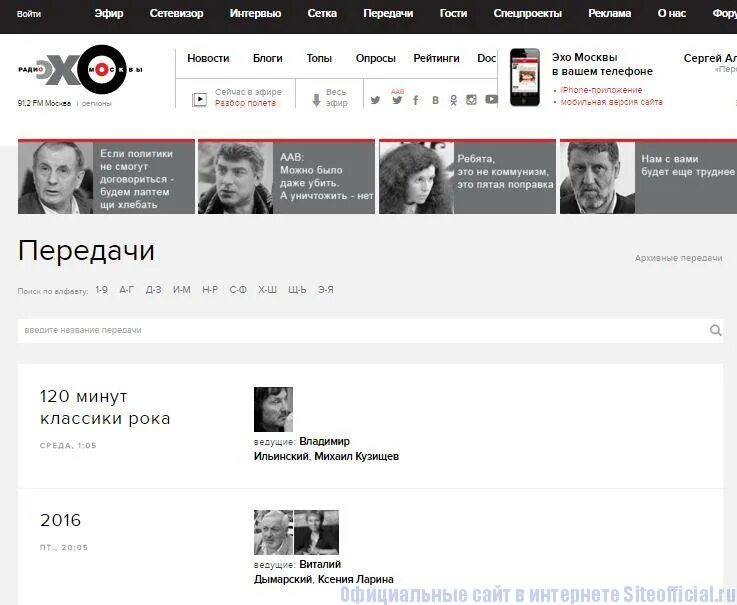Screen dimensions: 737x605
Task: Open banner 'ААВ: Можно было даже убить'
Action: click(286, 177)
